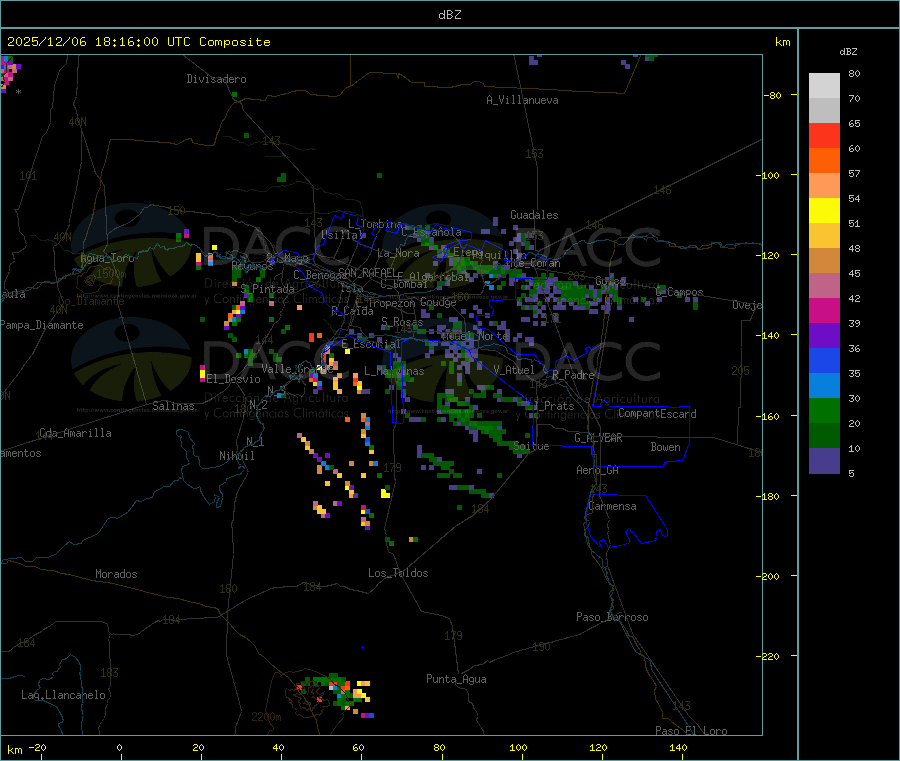Click the dBZ title at top center
The image size is (900, 761).
click(x=449, y=15)
